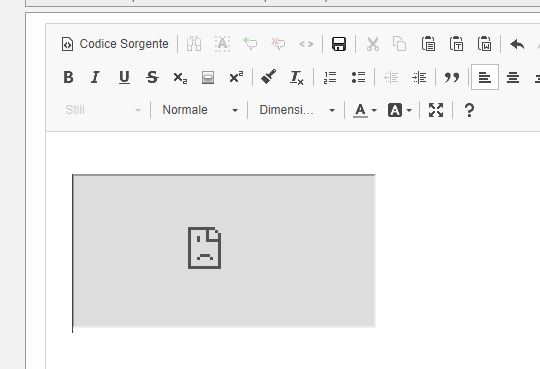Click the Block Quote icon
Viewport: 540px width, 369px height.
[452, 77]
